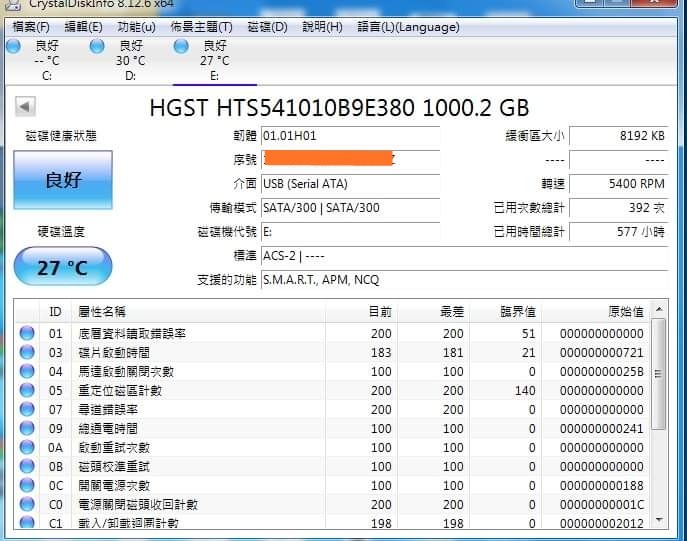Click status orb for attribute 01 row
687x541 pixels.
[x=27, y=333]
